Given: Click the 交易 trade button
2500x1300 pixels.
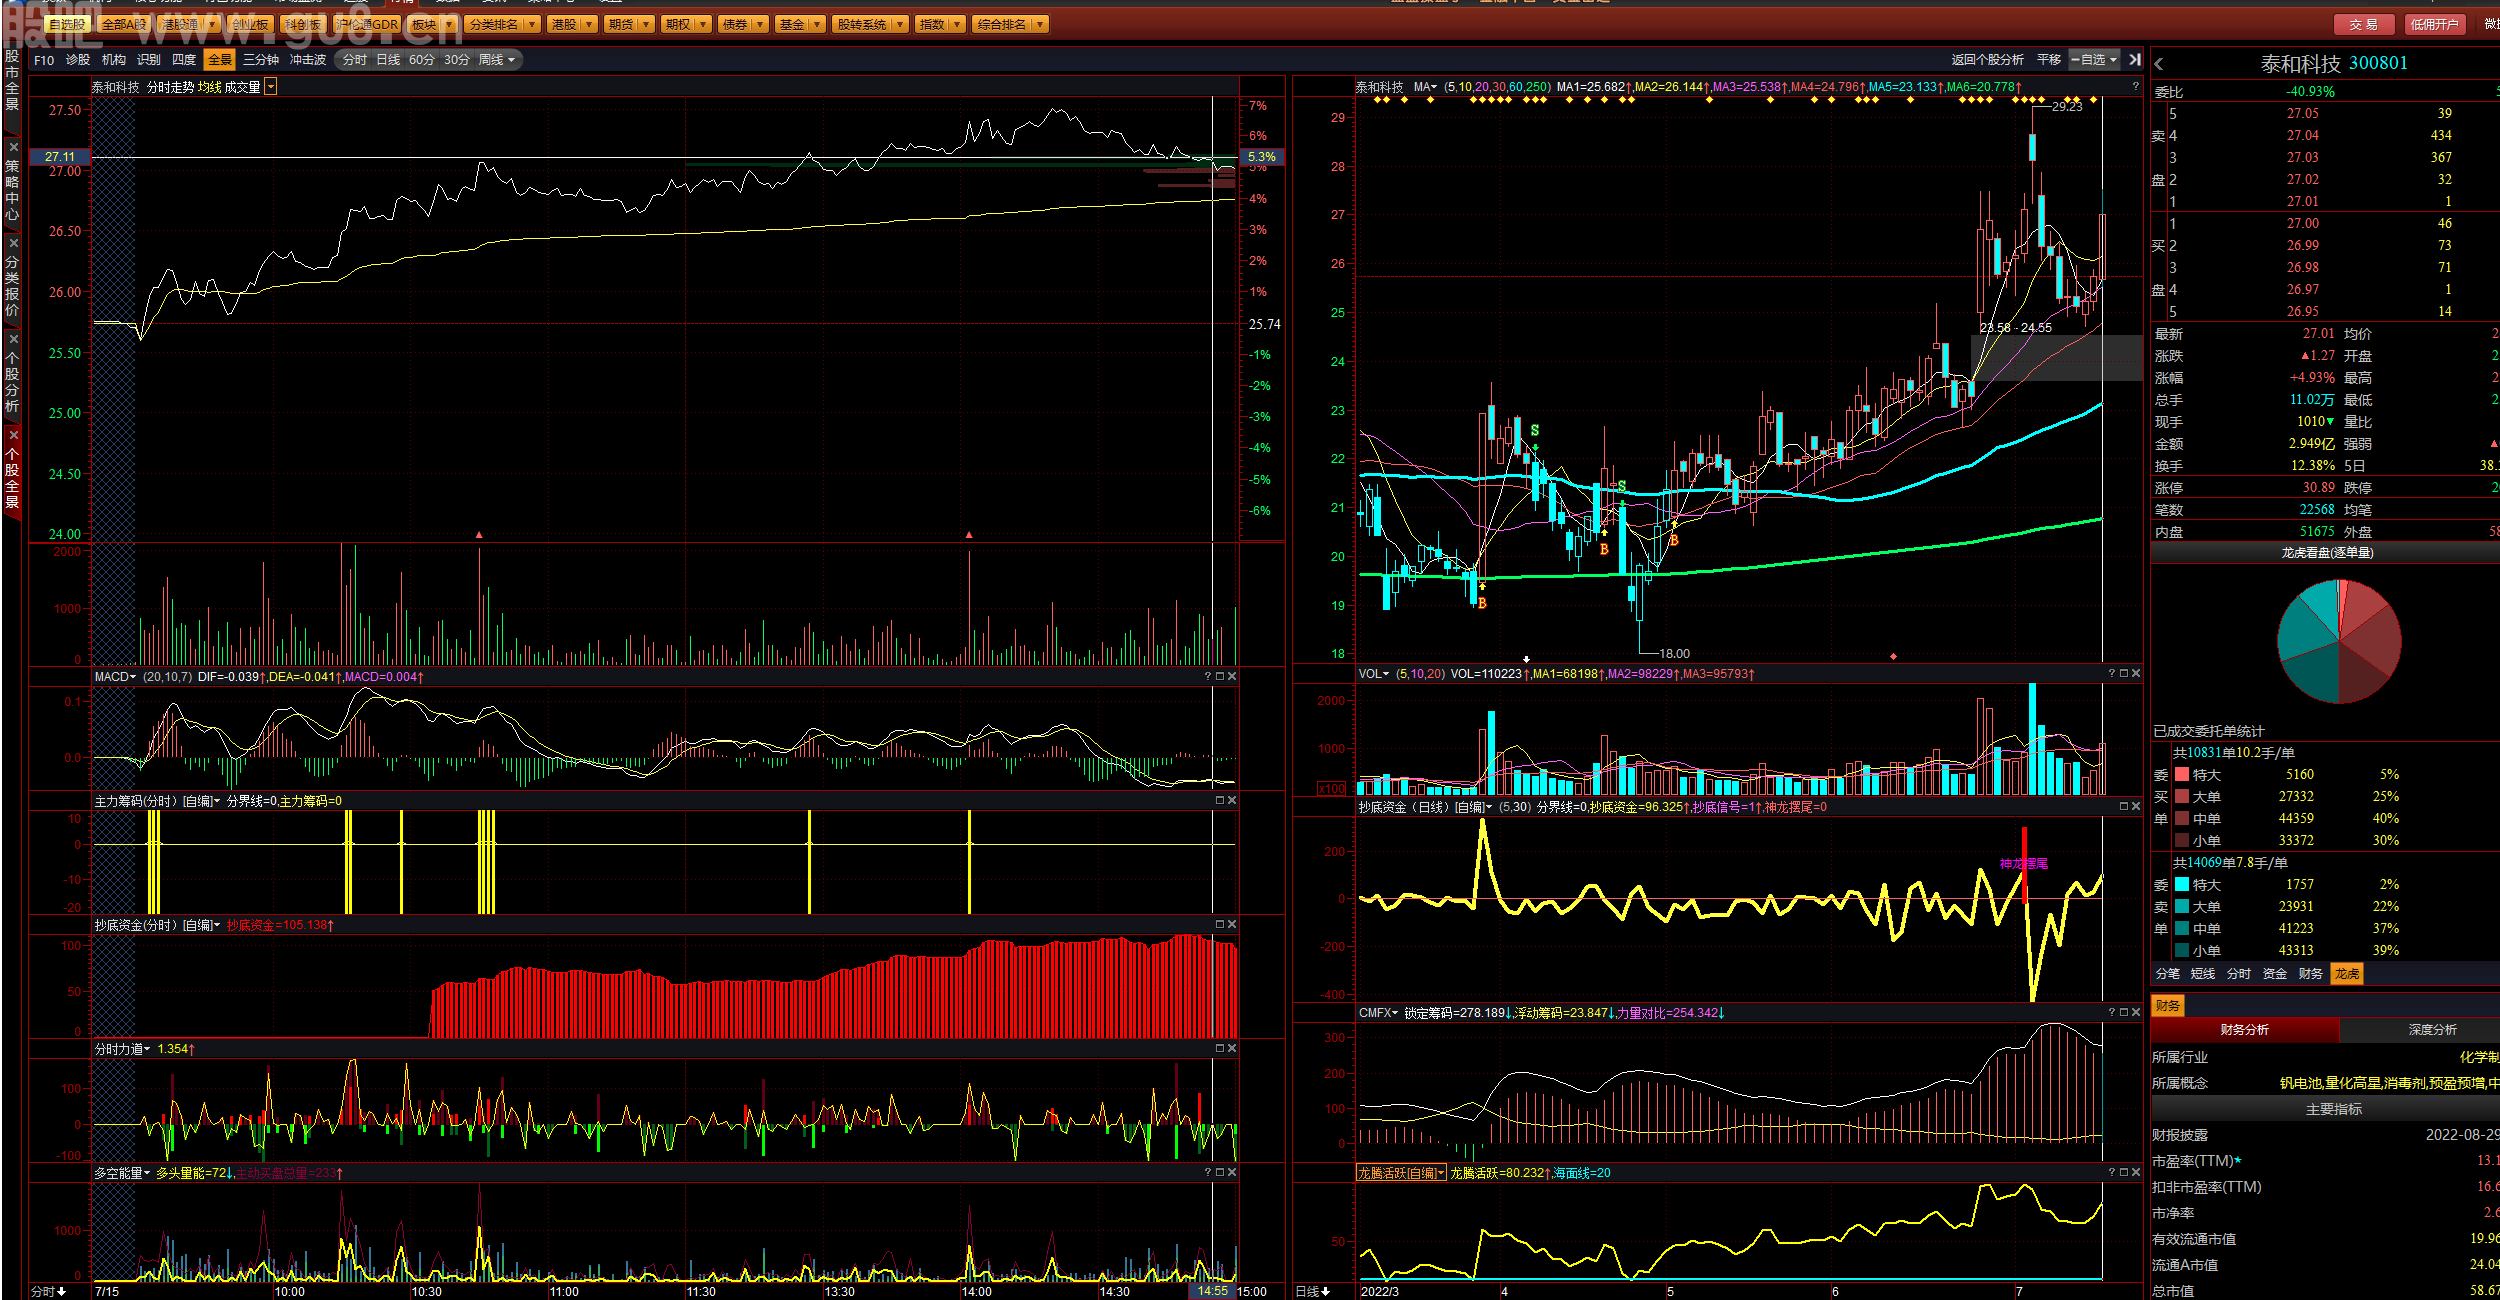Looking at the screenshot, I should pos(2363,25).
